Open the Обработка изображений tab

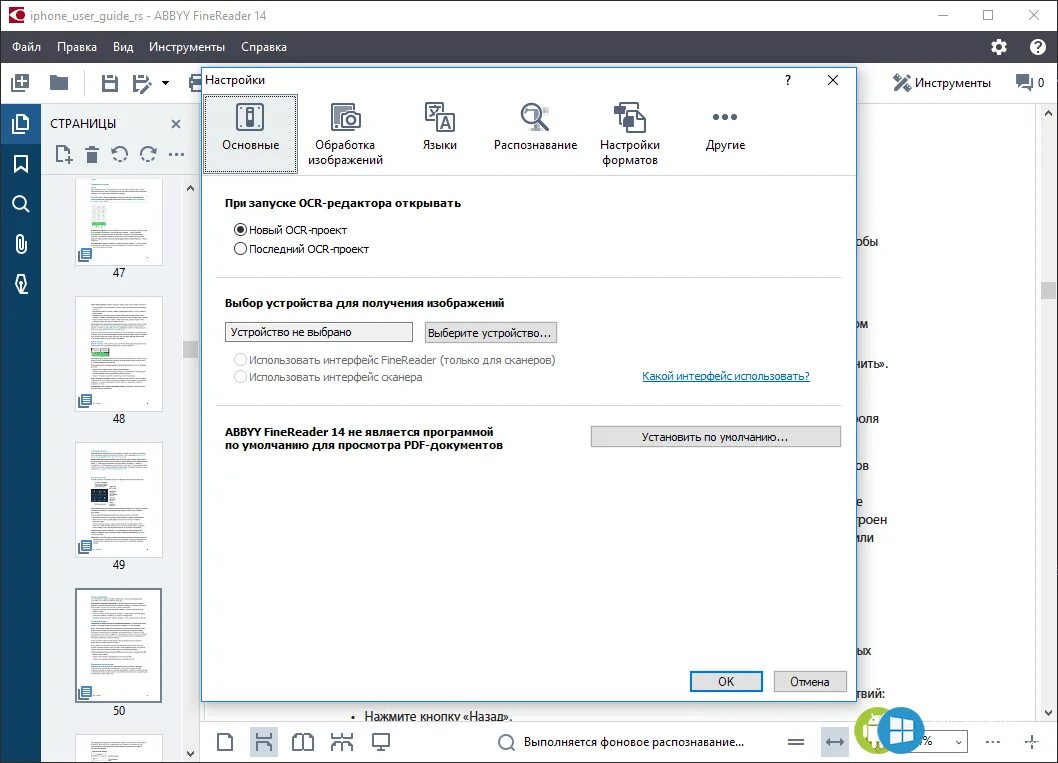pyautogui.click(x=345, y=134)
